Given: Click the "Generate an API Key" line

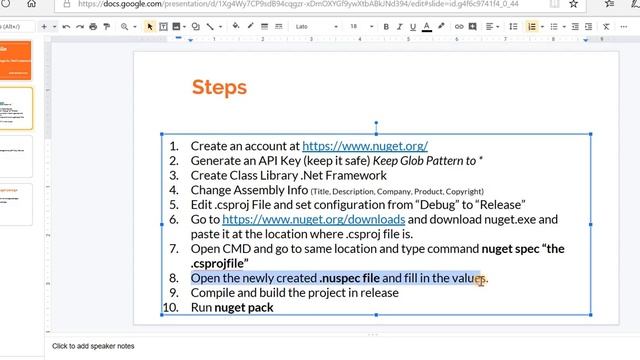Looking at the screenshot, I should coord(336,161).
